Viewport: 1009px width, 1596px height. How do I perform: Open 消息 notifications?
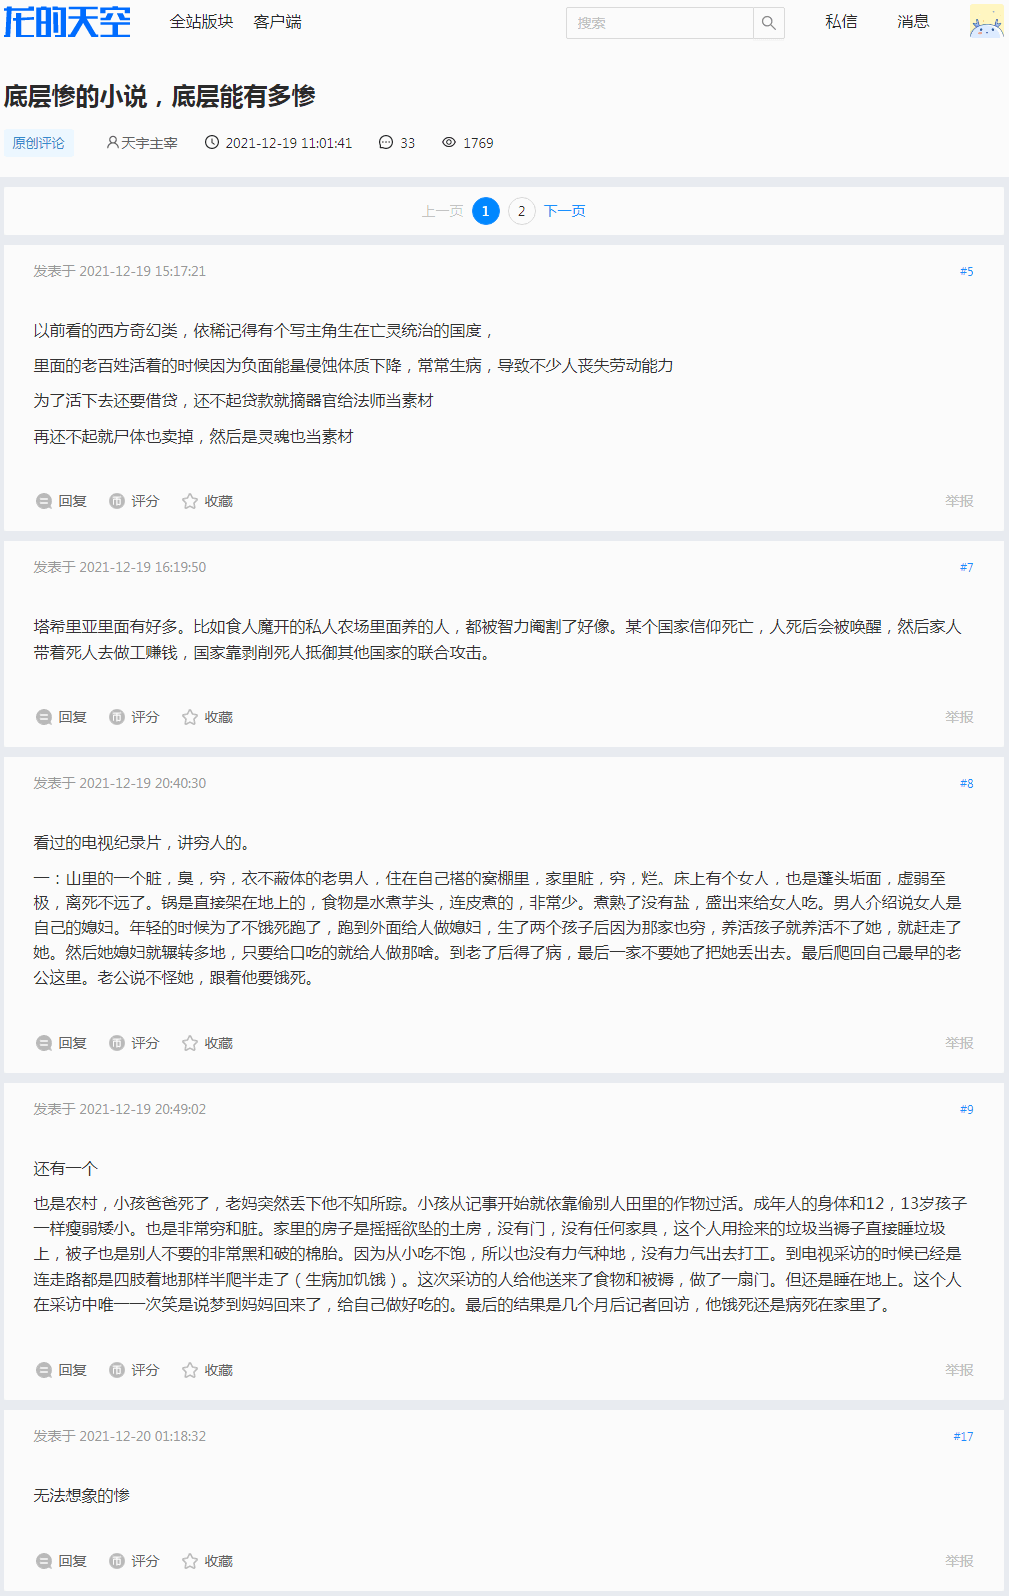point(913,22)
